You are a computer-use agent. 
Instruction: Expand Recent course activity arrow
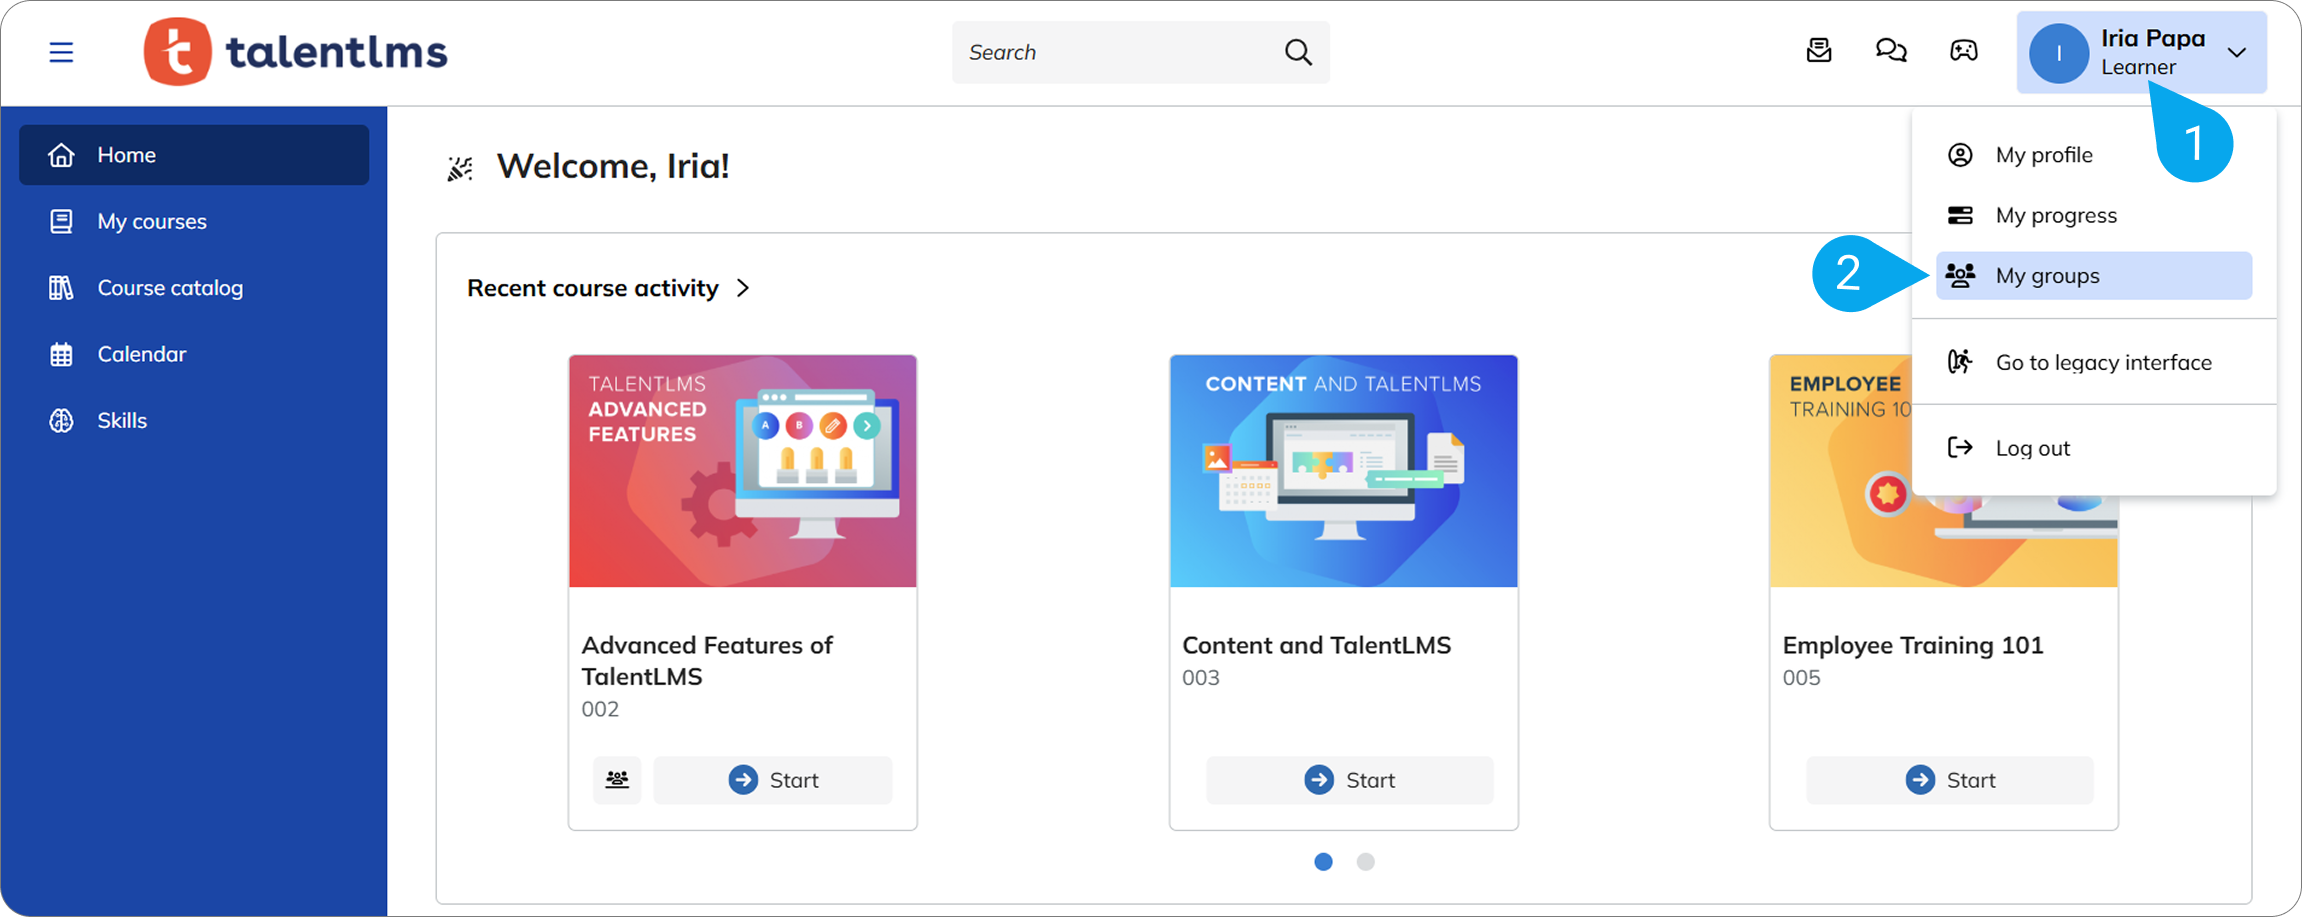click(x=743, y=288)
